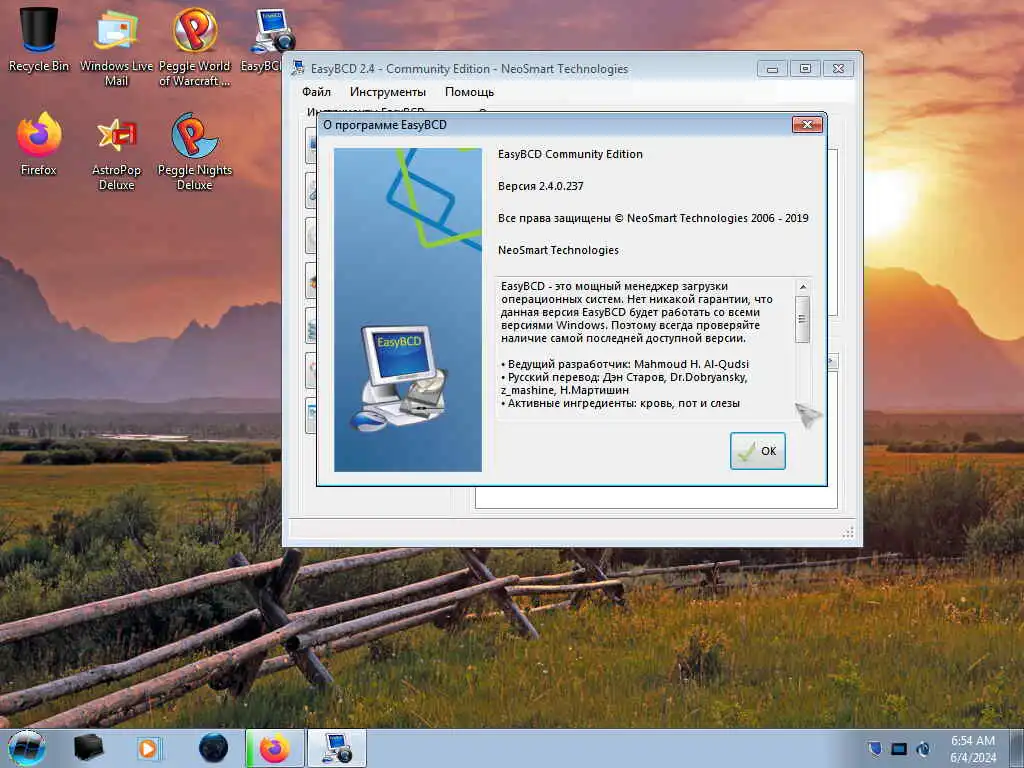Screen dimensions: 1024x768
Task: Click the EasyBCD window title bar icon
Action: [298, 68]
